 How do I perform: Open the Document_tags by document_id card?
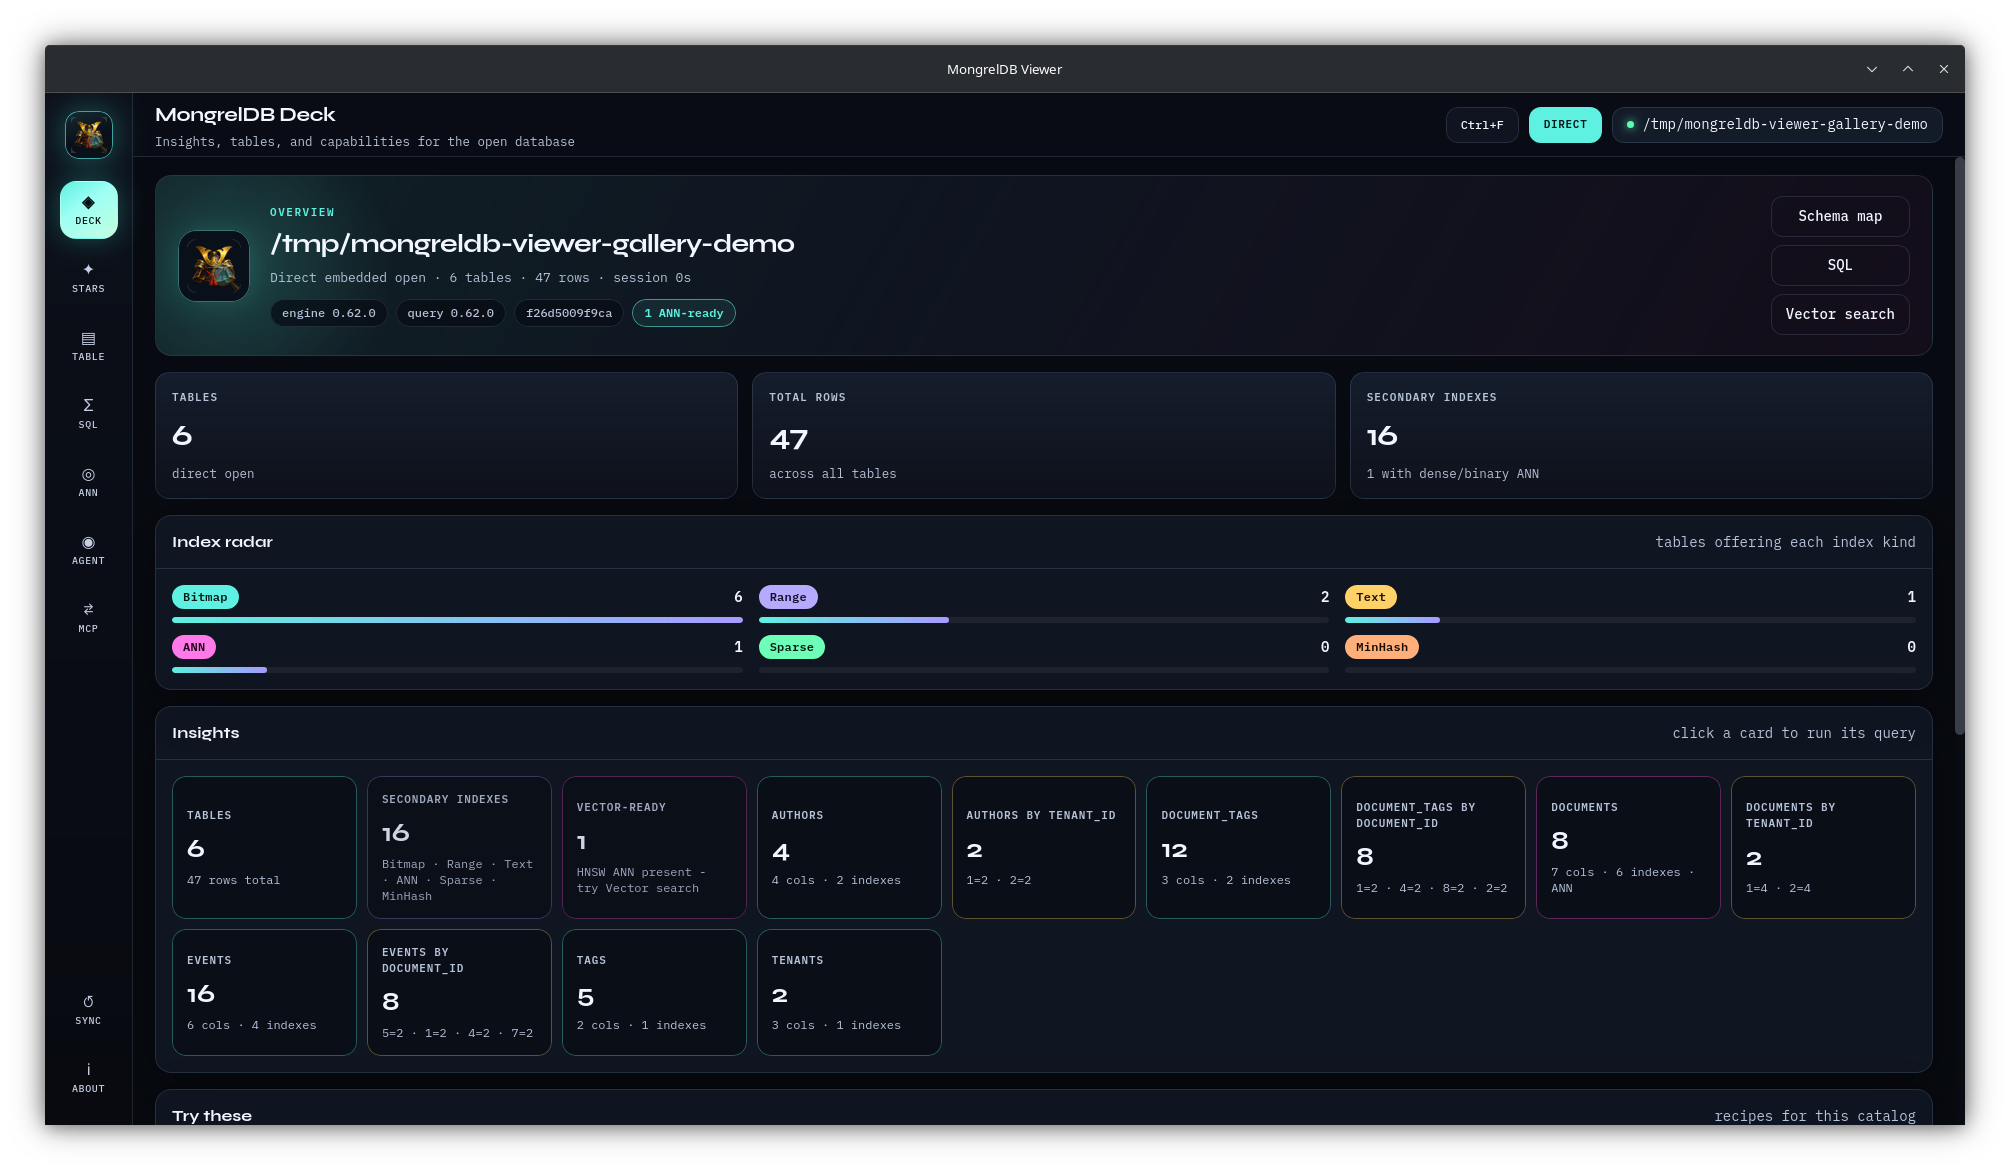(1433, 847)
